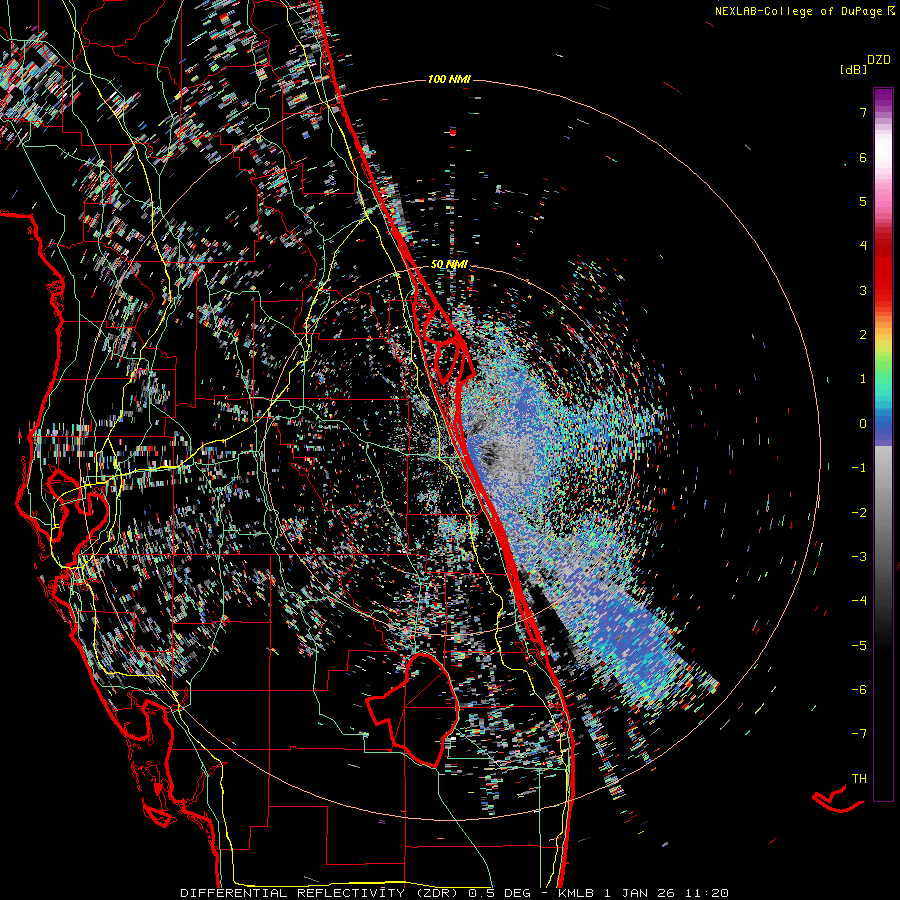The height and width of the screenshot is (900, 900).
Task: Click the 50 NMI range ring label
Action: tap(449, 265)
